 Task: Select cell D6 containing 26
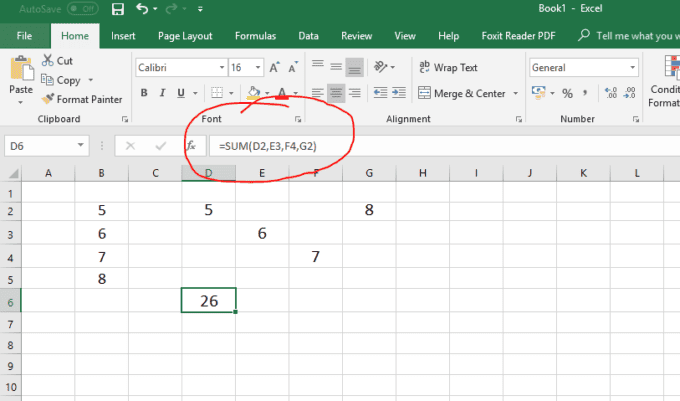point(209,300)
